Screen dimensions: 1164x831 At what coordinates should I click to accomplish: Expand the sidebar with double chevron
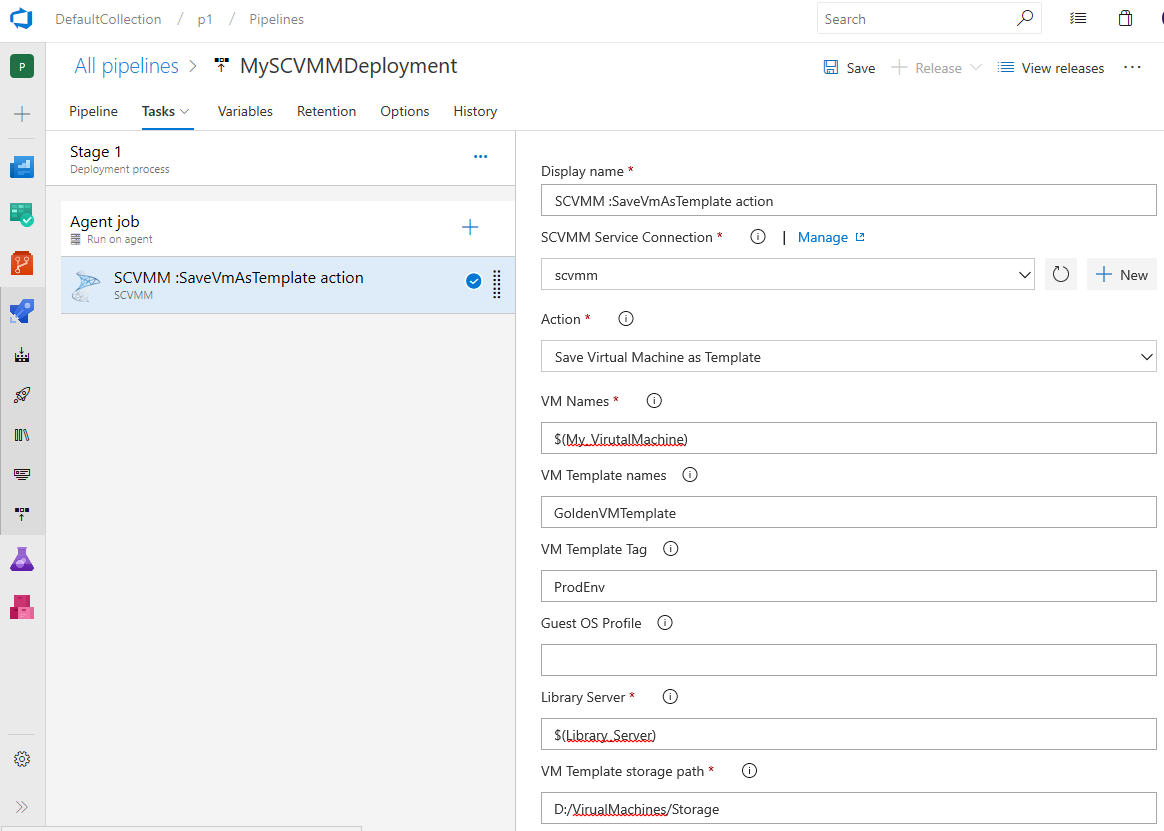(x=22, y=806)
